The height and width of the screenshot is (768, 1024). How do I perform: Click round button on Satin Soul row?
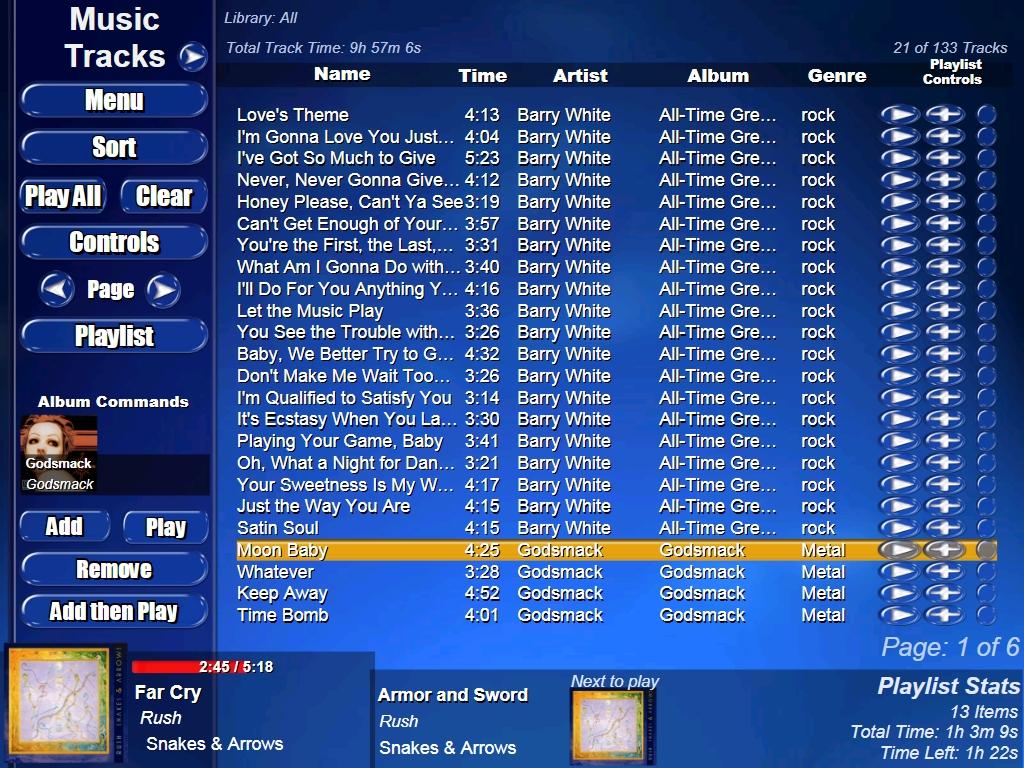tap(986, 528)
